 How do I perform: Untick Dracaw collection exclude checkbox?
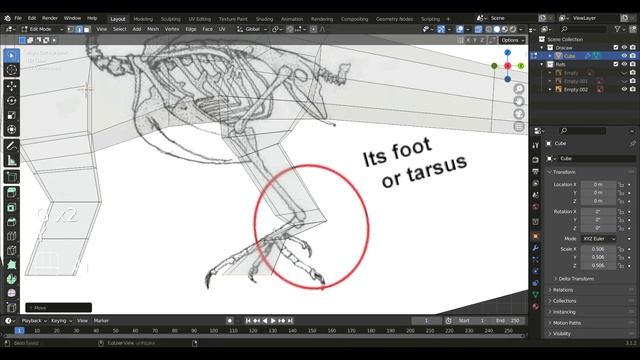click(x=616, y=48)
